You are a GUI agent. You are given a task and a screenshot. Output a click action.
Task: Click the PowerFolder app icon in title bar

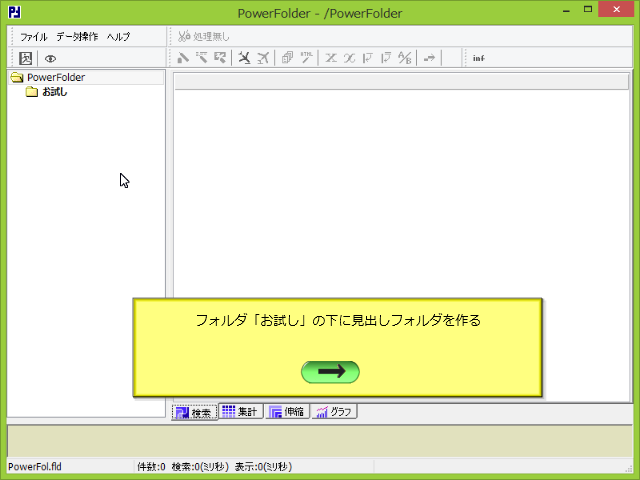point(14,12)
